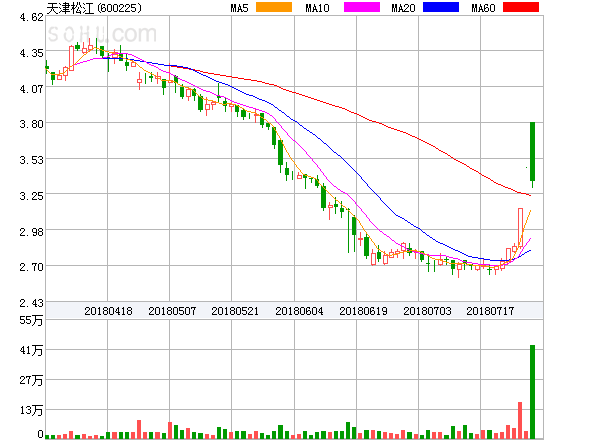The width and height of the screenshot is (600, 440).
Task: Click the magenta MA10 legend swatch
Action: coord(362,7)
